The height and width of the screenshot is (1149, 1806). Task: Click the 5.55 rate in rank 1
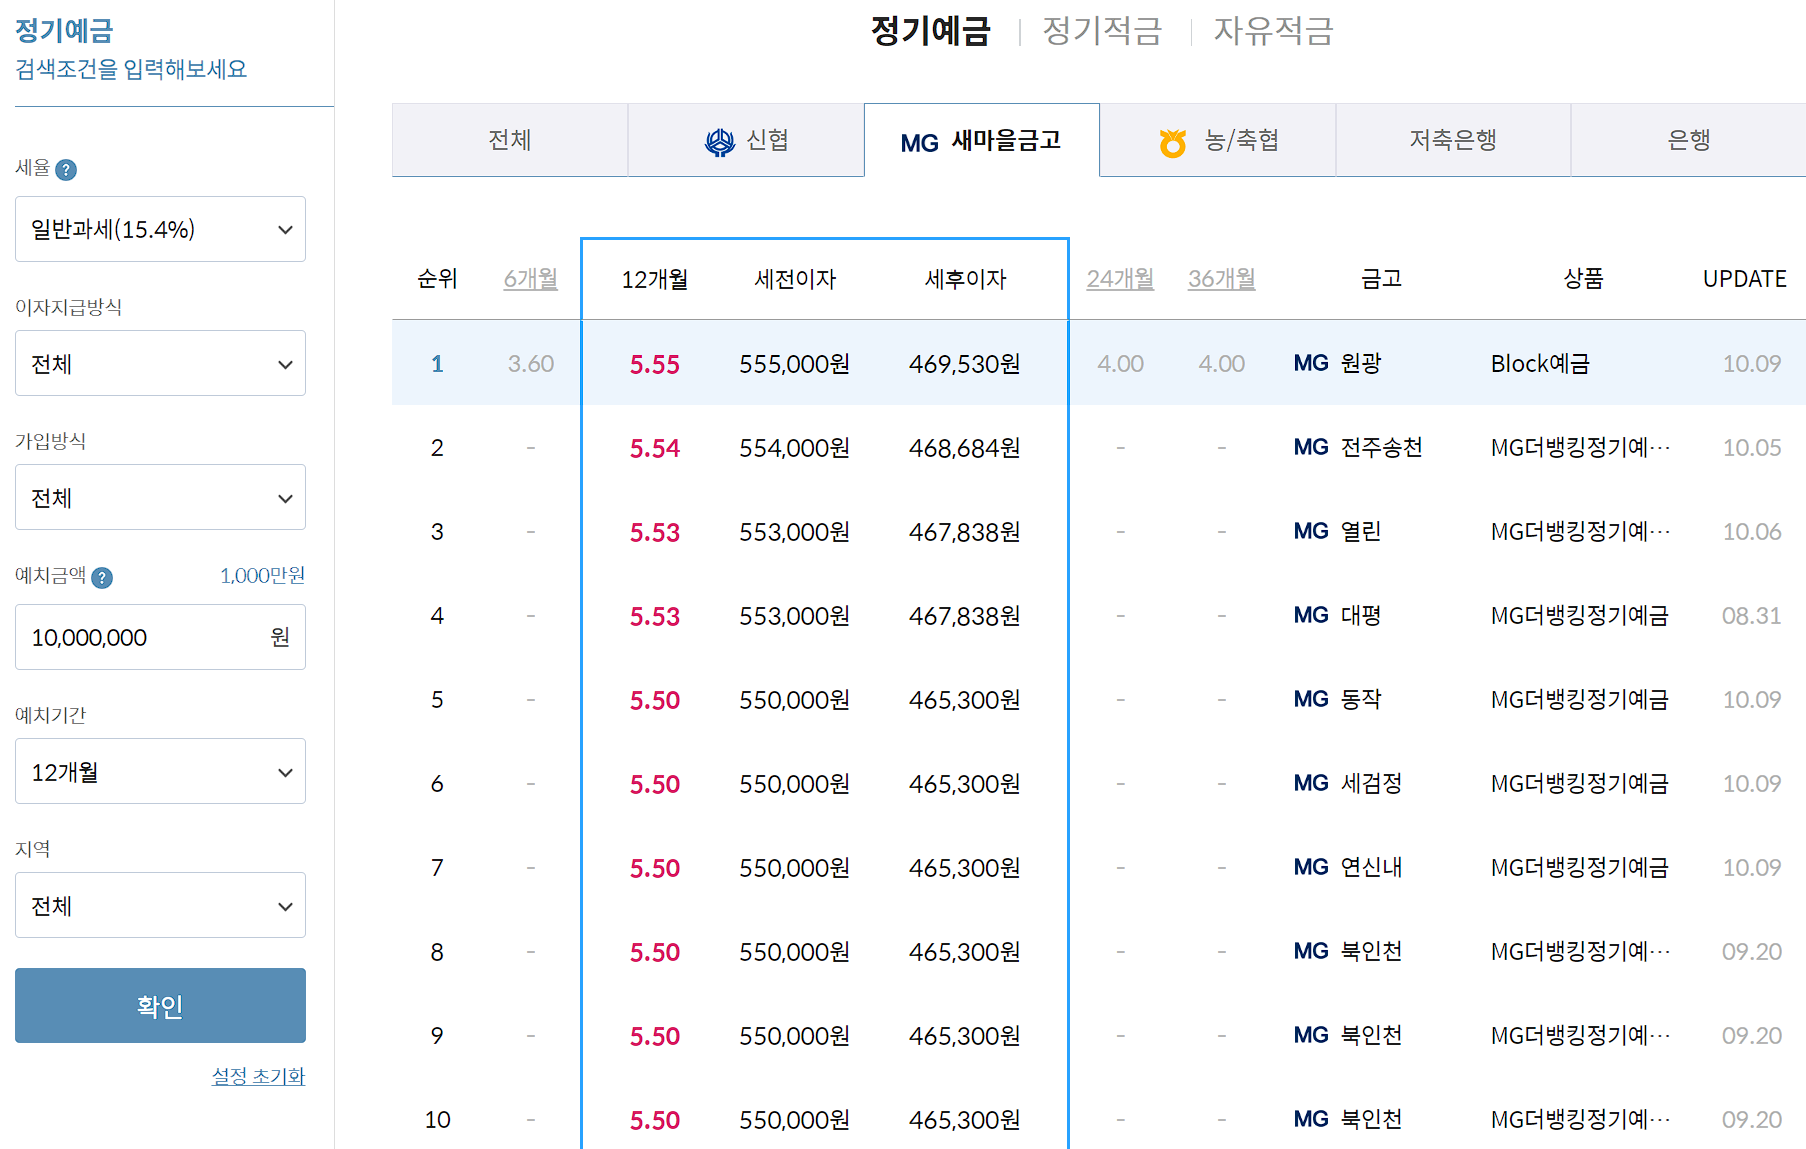pyautogui.click(x=655, y=365)
